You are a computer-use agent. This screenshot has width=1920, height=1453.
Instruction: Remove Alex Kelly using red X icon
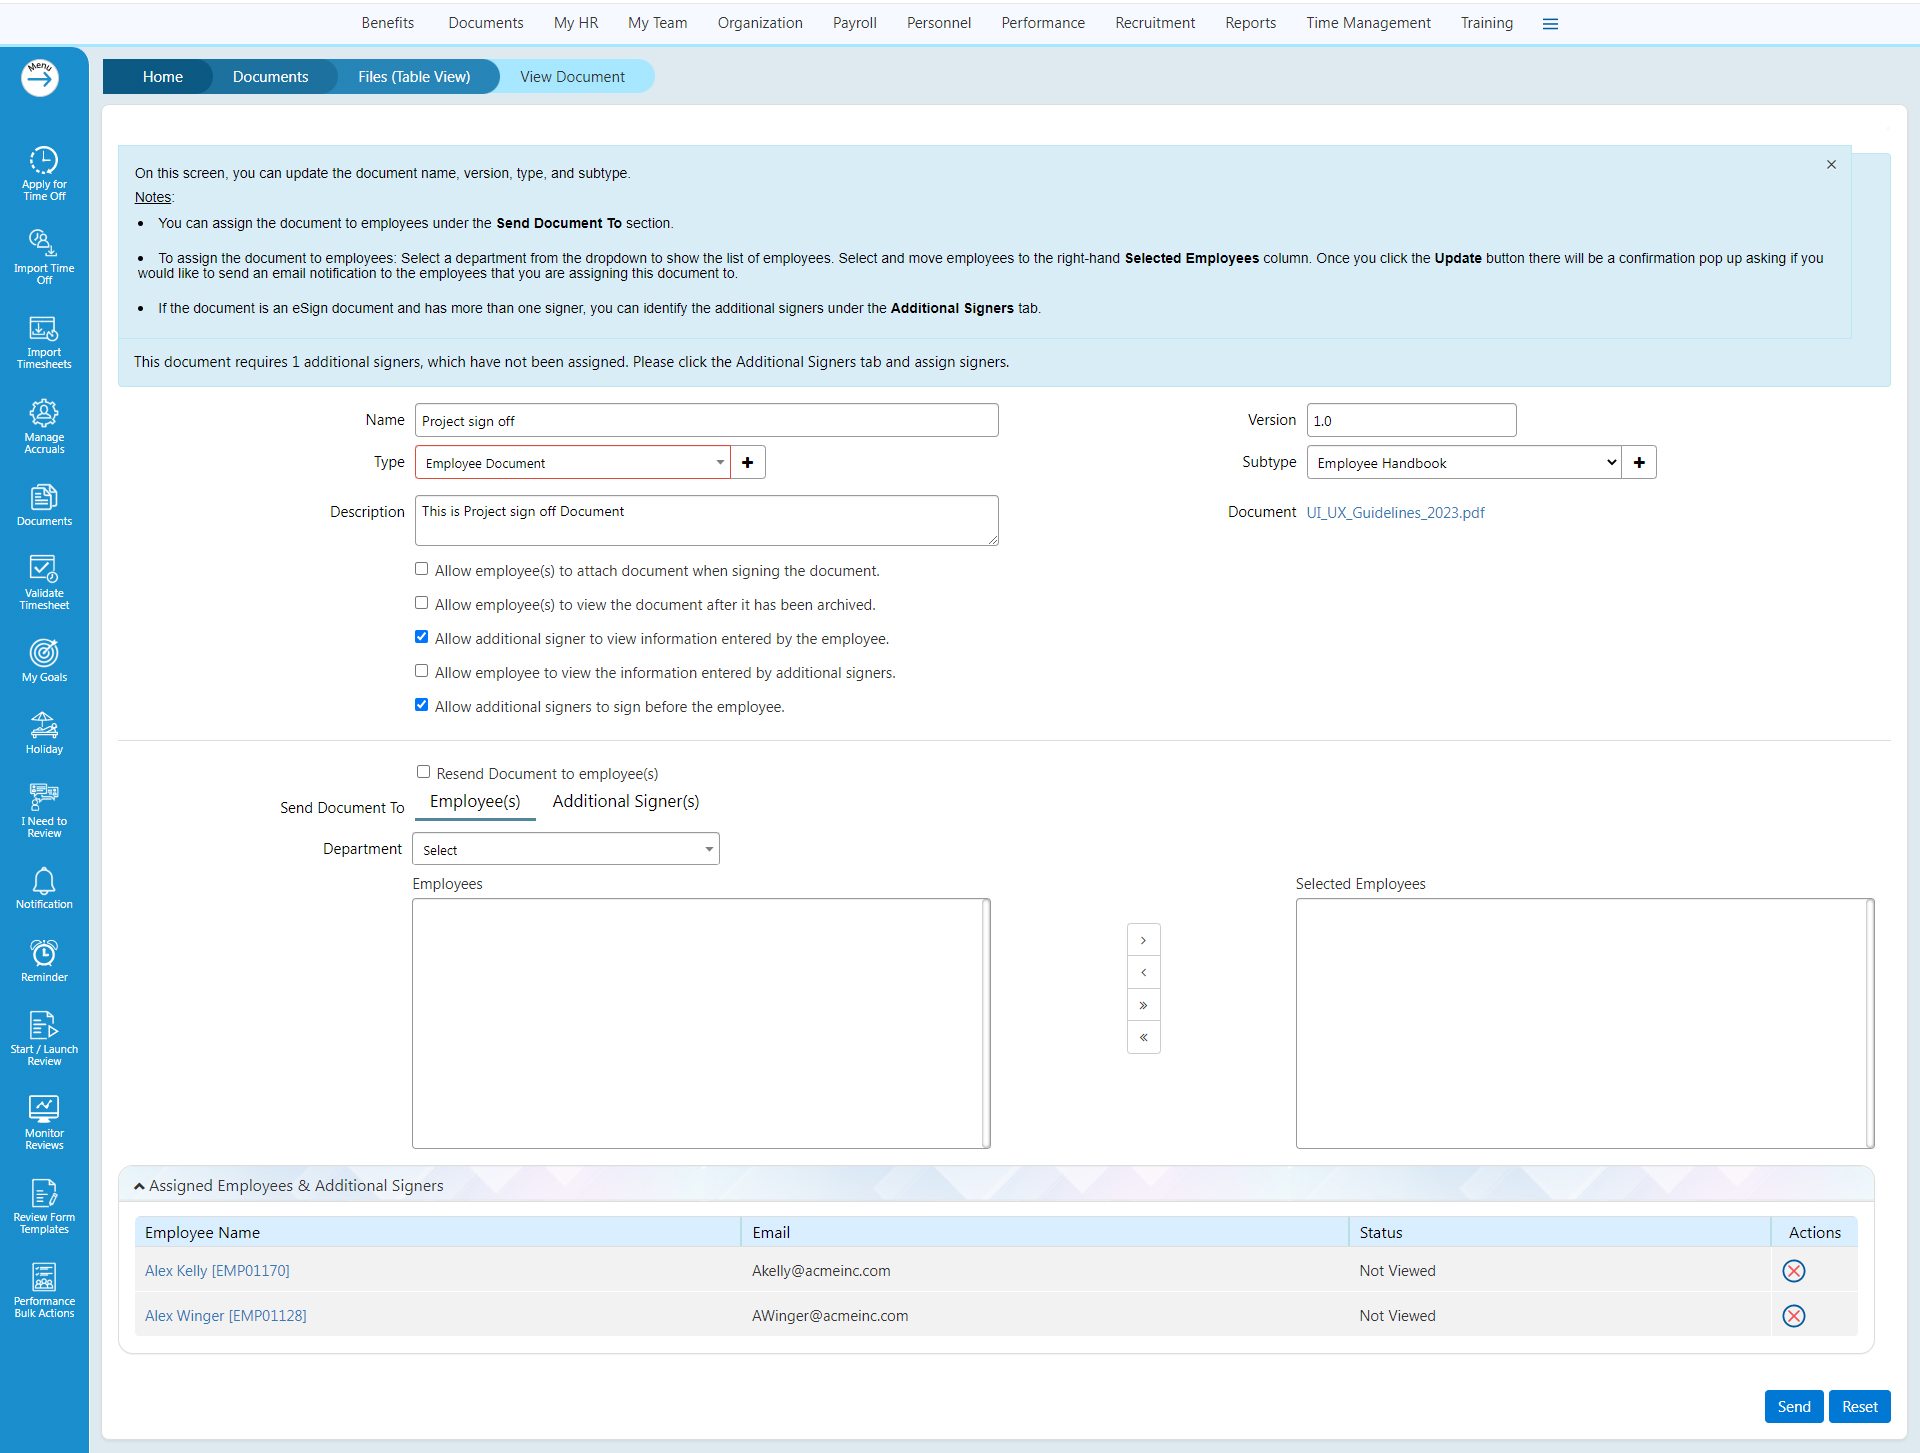click(1793, 1271)
